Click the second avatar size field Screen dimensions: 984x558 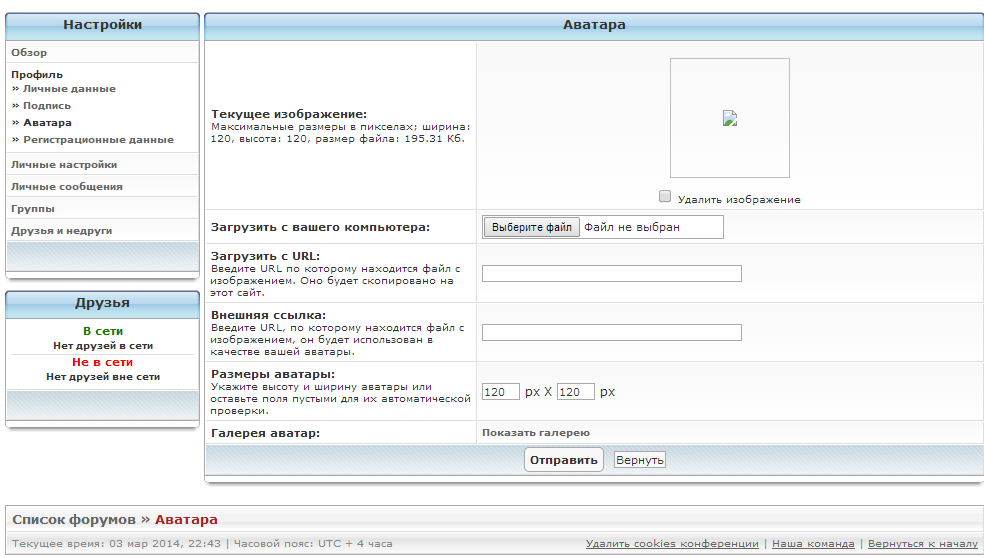point(575,392)
